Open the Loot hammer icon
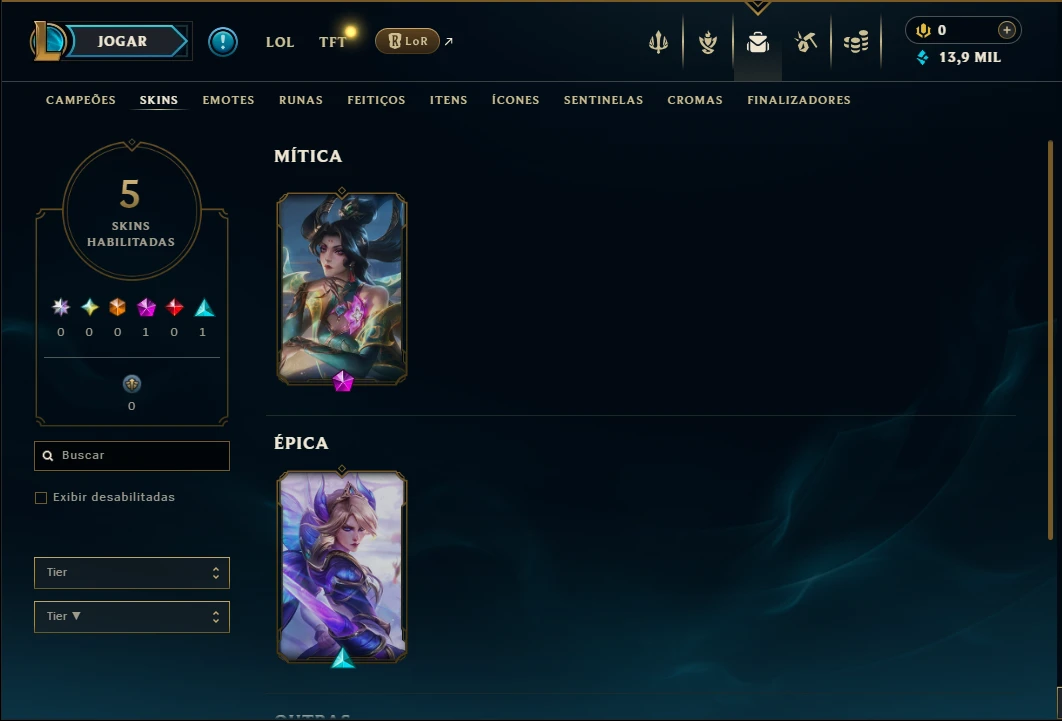Viewport: 1062px width, 721px height. (x=806, y=43)
